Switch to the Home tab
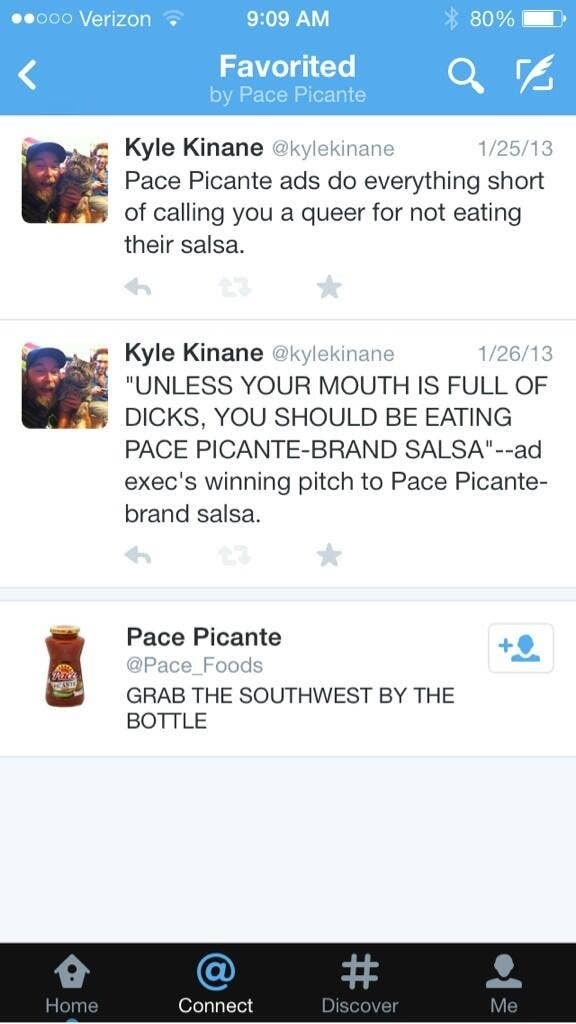Screen dimensions: 576x1024 tap(71, 984)
